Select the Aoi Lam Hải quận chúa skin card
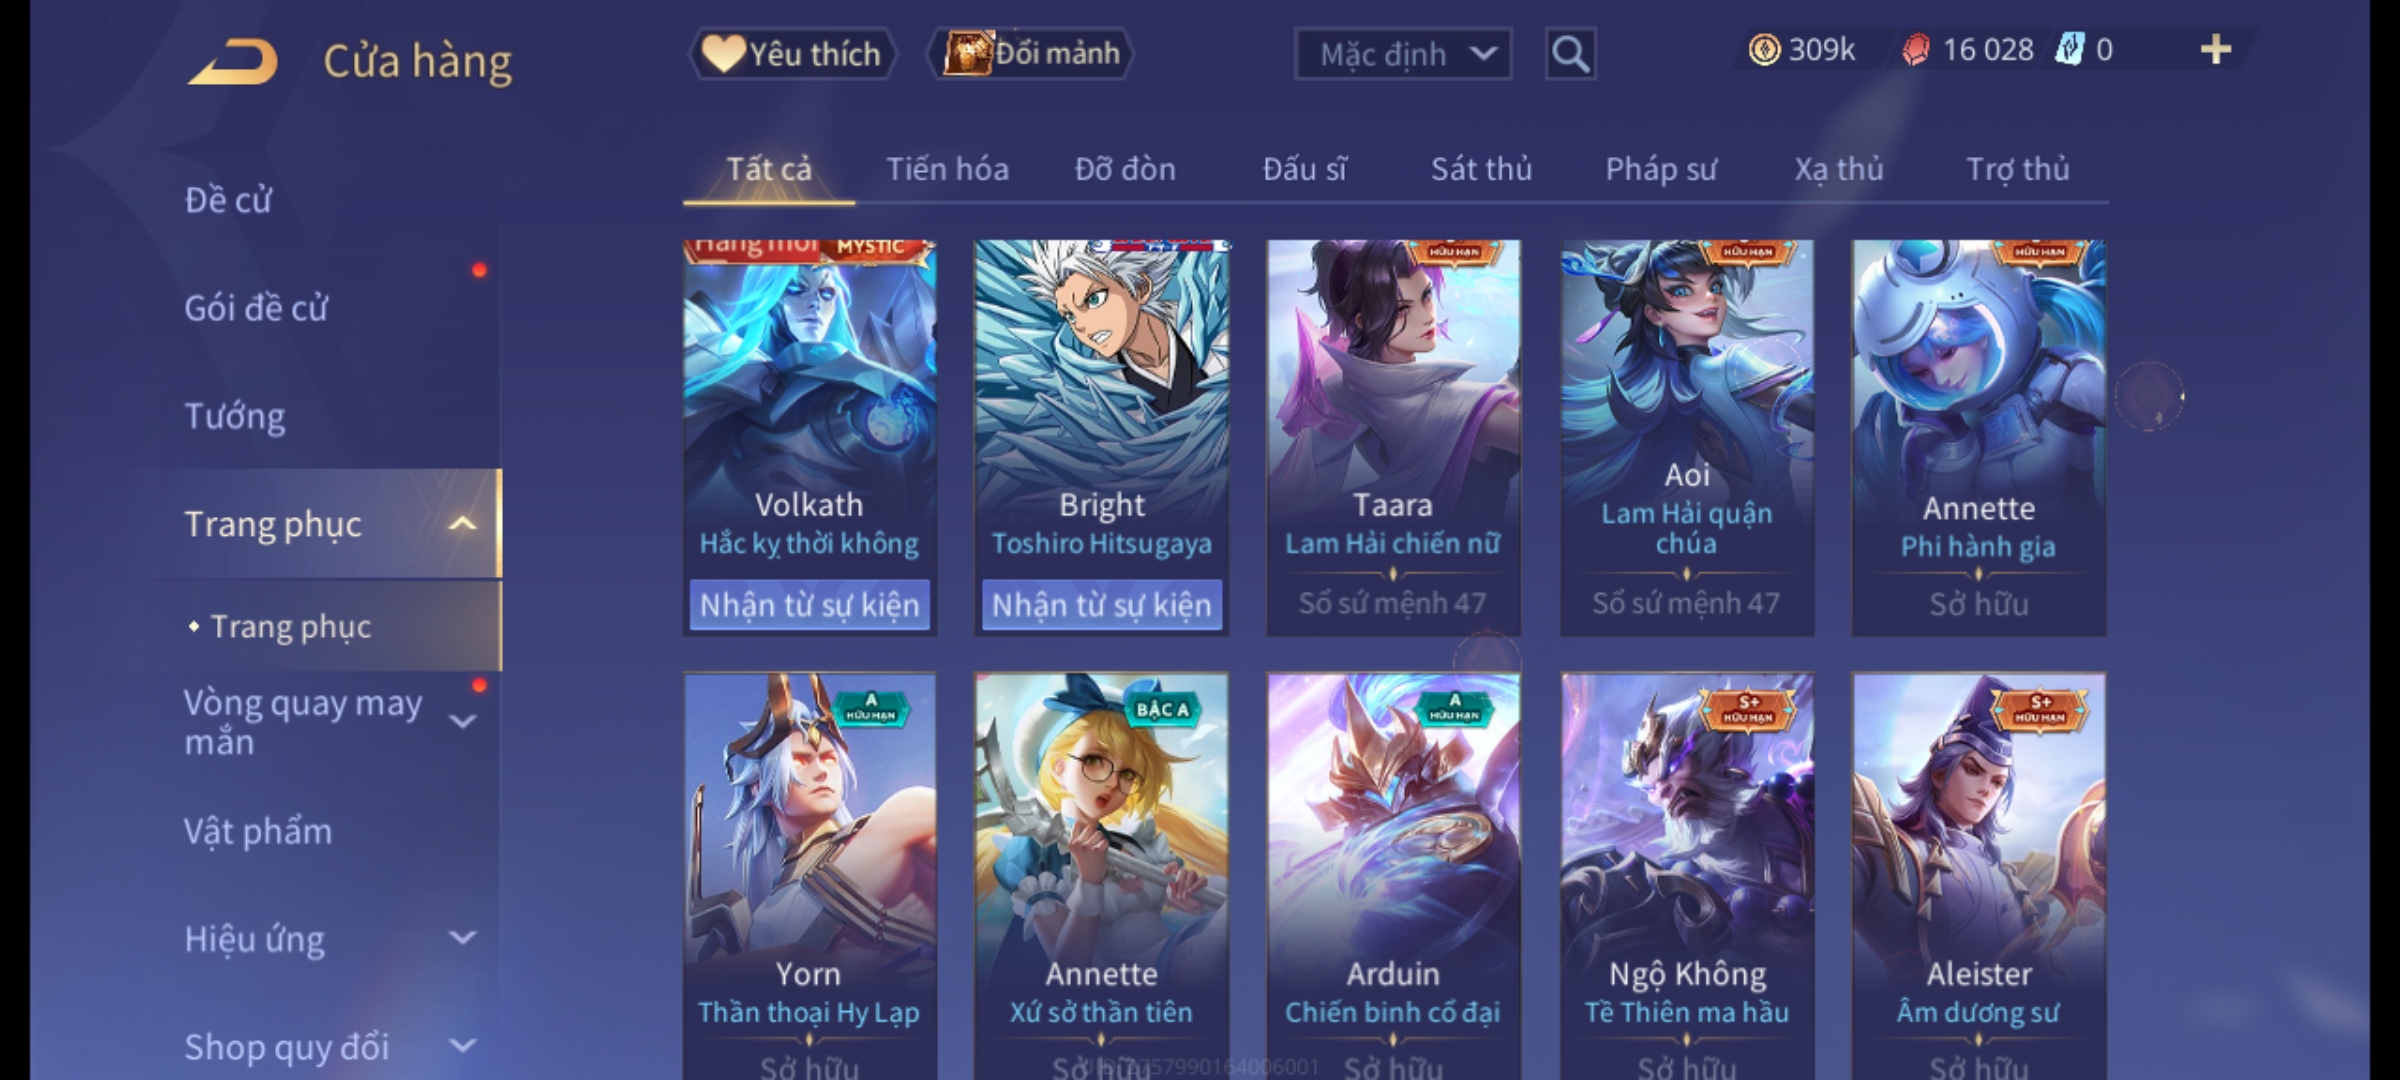Image resolution: width=2400 pixels, height=1080 pixels. pyautogui.click(x=1687, y=437)
